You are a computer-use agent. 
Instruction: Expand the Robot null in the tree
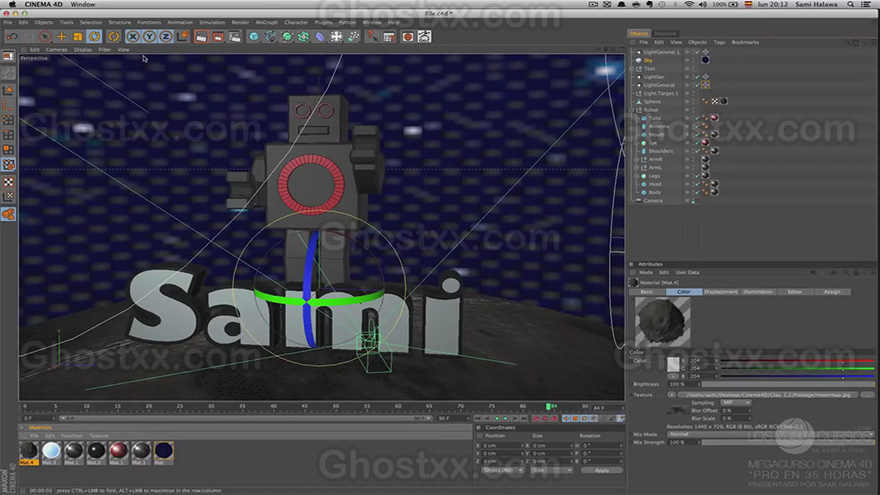(x=632, y=110)
